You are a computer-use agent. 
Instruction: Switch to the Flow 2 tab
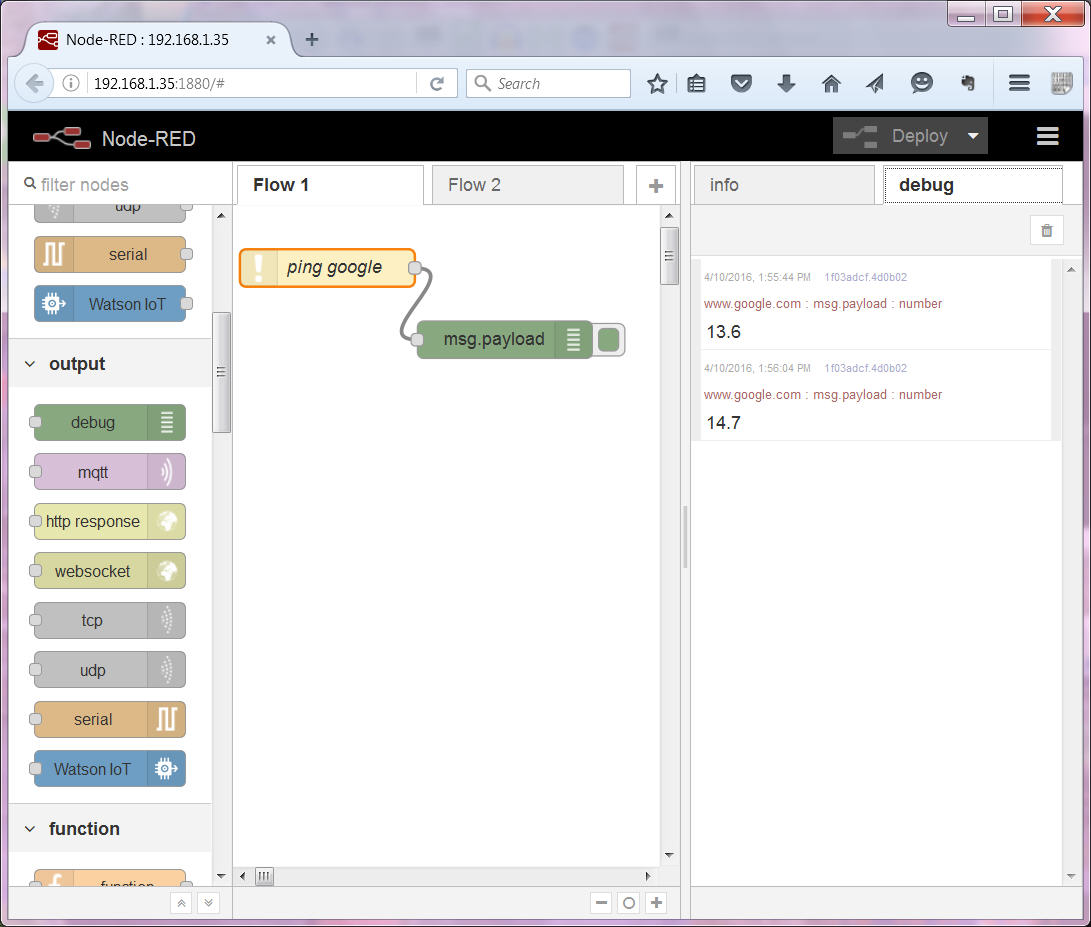click(x=475, y=185)
